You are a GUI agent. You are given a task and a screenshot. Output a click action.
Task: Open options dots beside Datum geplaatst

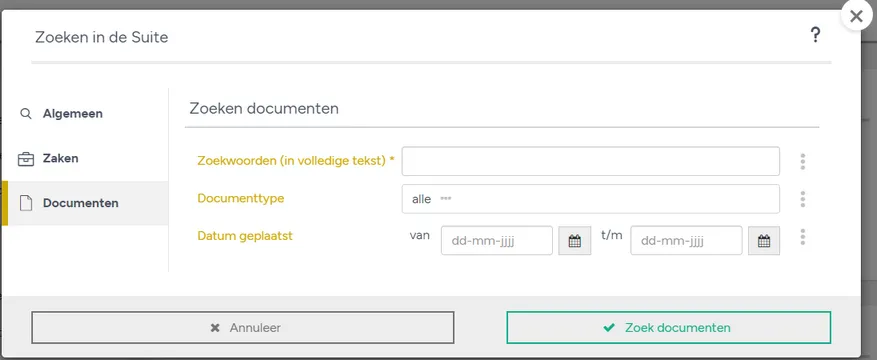point(803,237)
